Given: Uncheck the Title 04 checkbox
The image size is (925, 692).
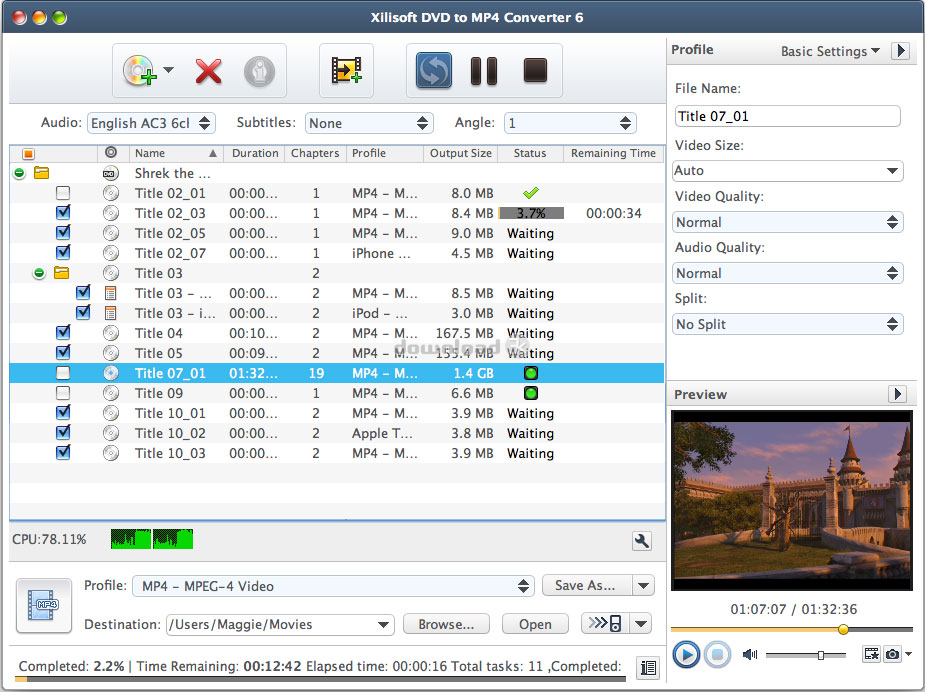Looking at the screenshot, I should tap(63, 333).
